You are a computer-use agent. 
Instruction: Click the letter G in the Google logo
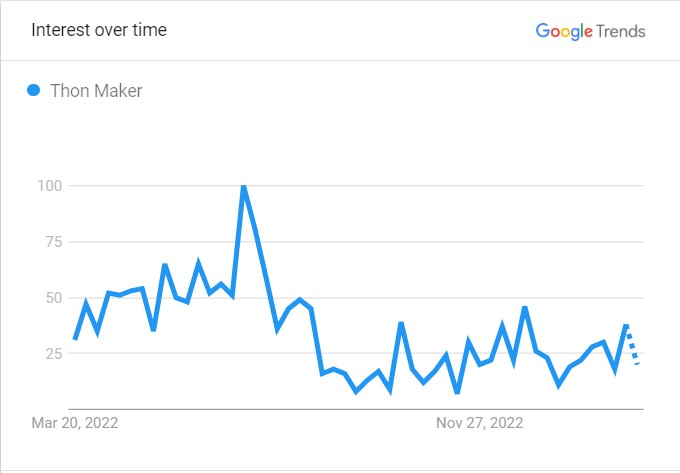coord(543,30)
